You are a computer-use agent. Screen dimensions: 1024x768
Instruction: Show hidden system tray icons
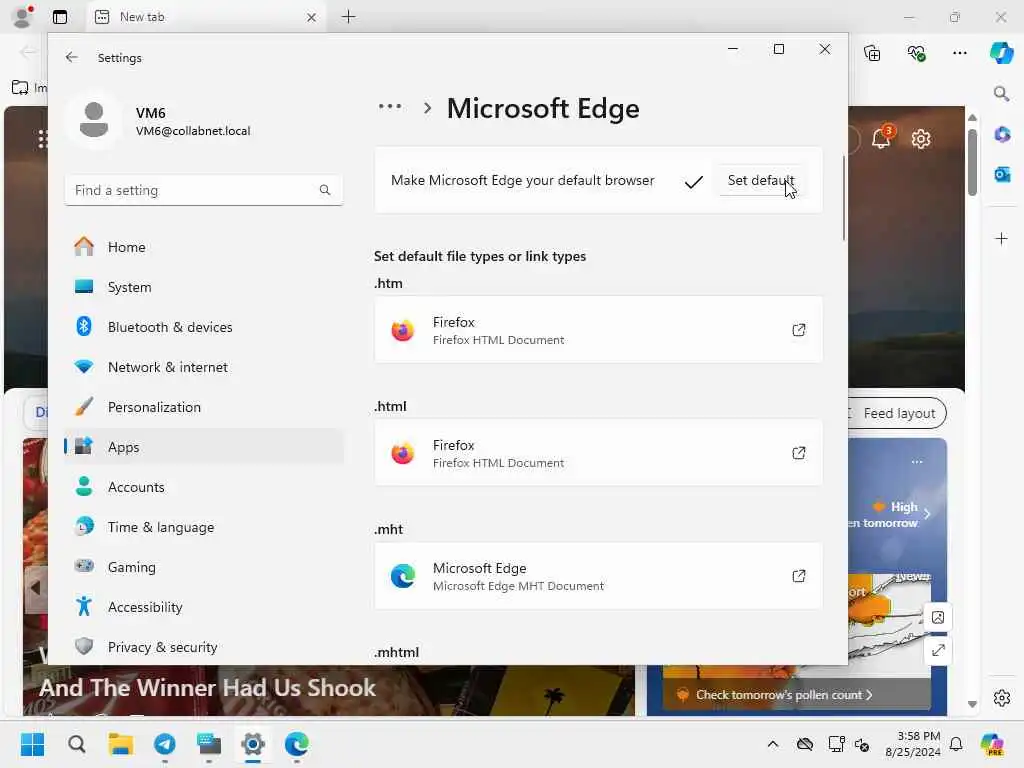[x=773, y=744]
